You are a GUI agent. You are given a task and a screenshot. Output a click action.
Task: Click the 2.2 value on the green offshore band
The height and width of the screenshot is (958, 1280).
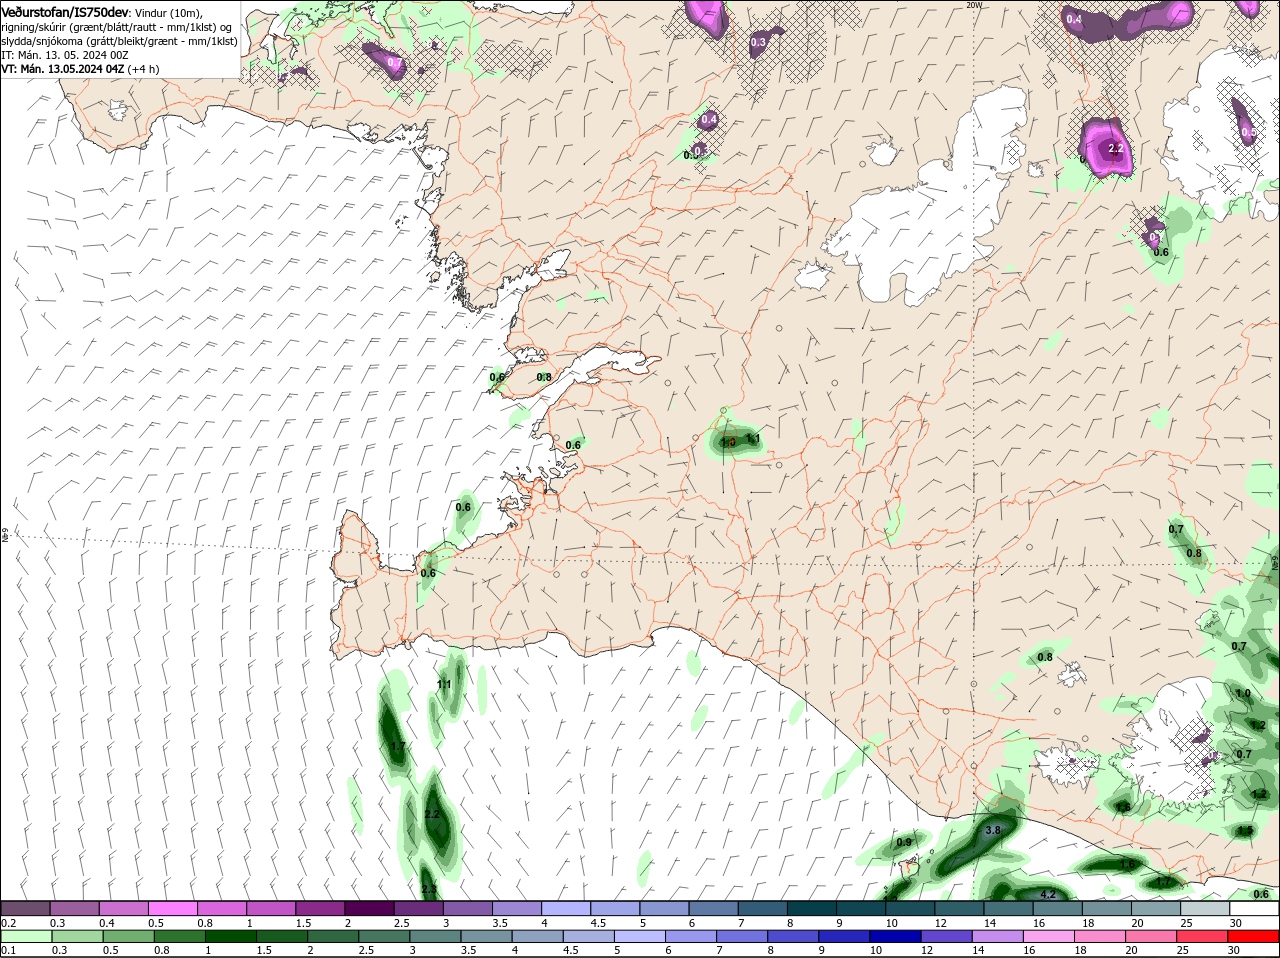coord(432,814)
